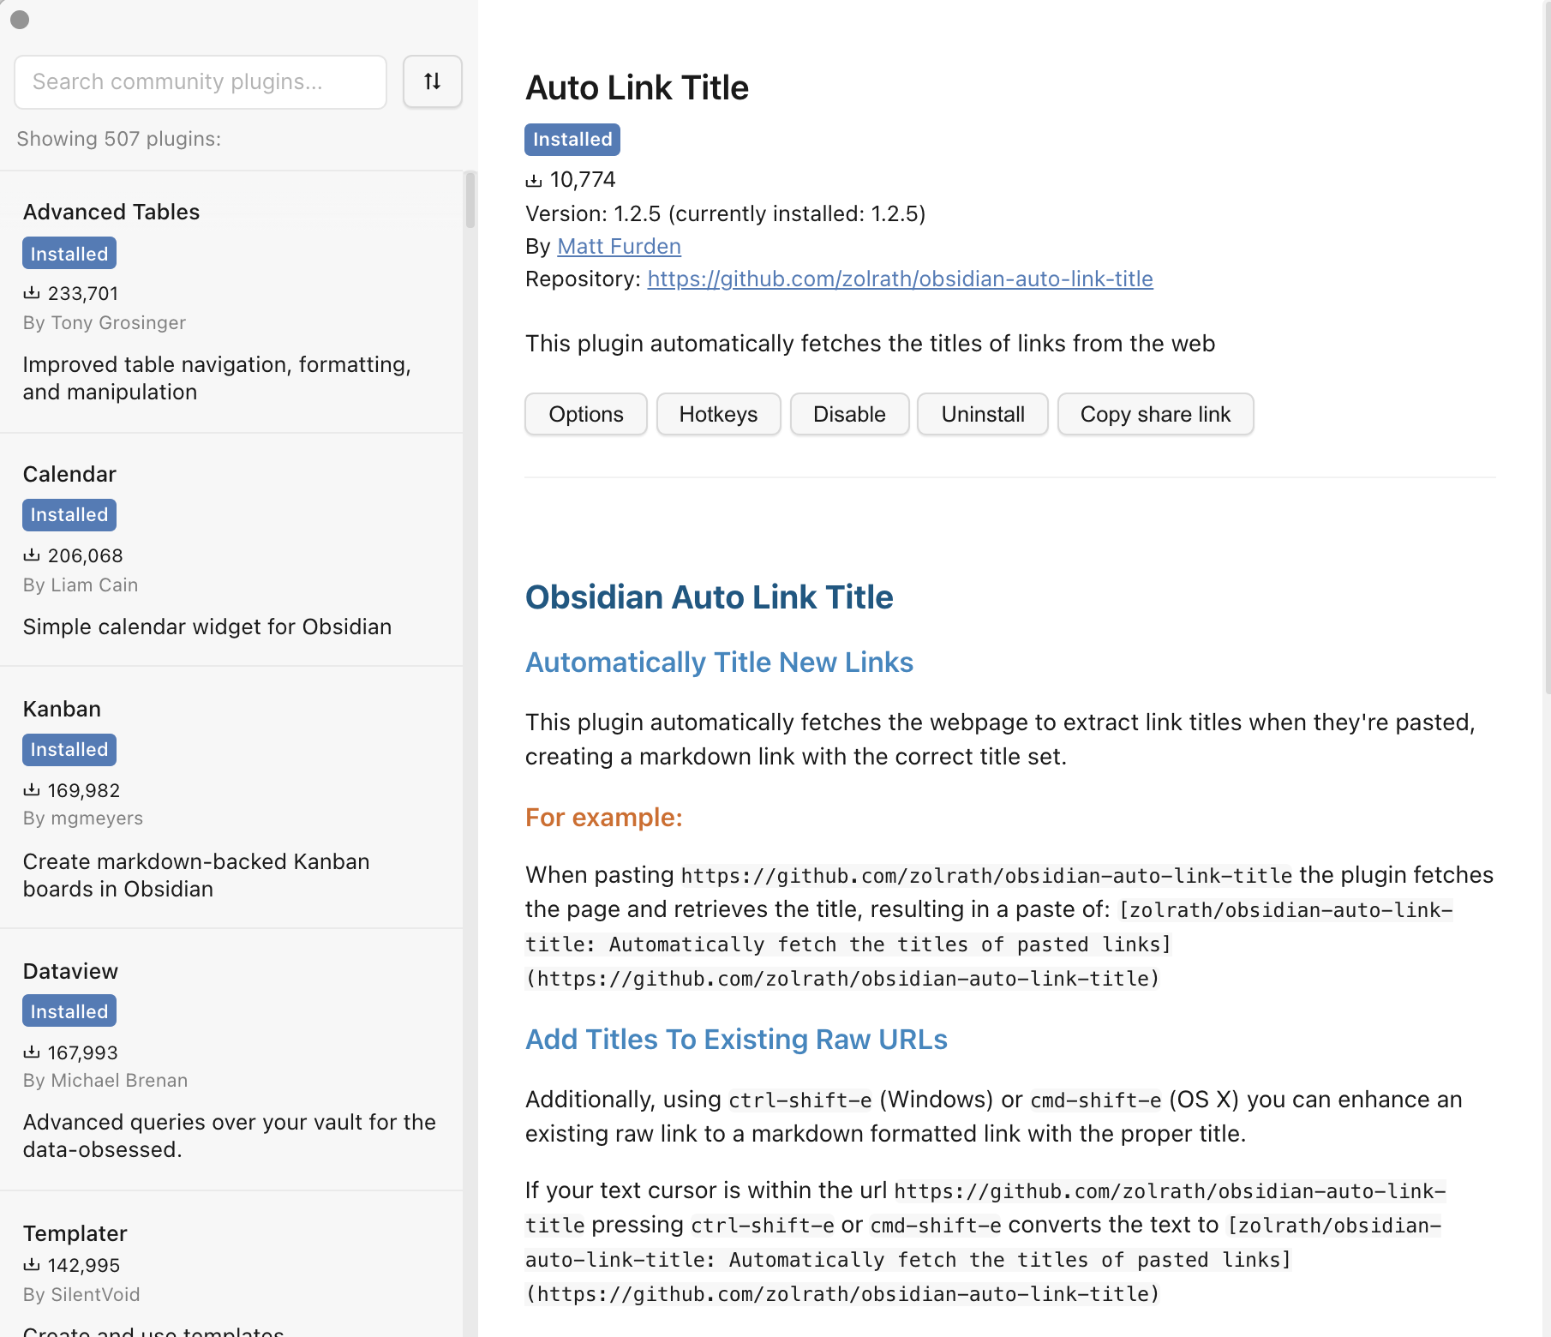
Task: Disable the Auto Link Title plugin
Action: coord(849,414)
